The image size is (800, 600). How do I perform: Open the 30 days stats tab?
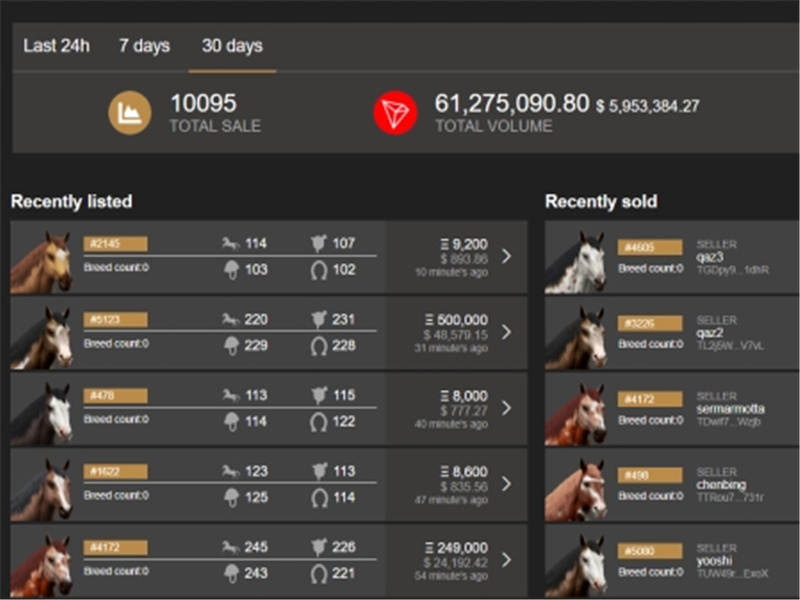click(x=232, y=46)
